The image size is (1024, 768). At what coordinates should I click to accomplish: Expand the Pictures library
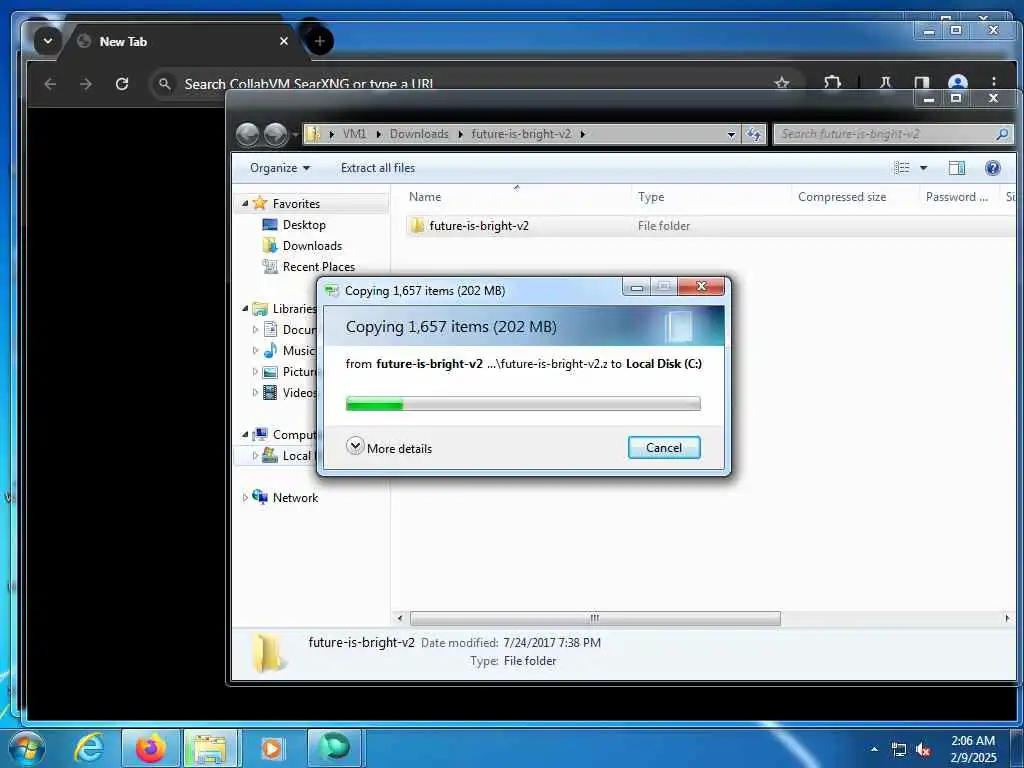(x=255, y=372)
